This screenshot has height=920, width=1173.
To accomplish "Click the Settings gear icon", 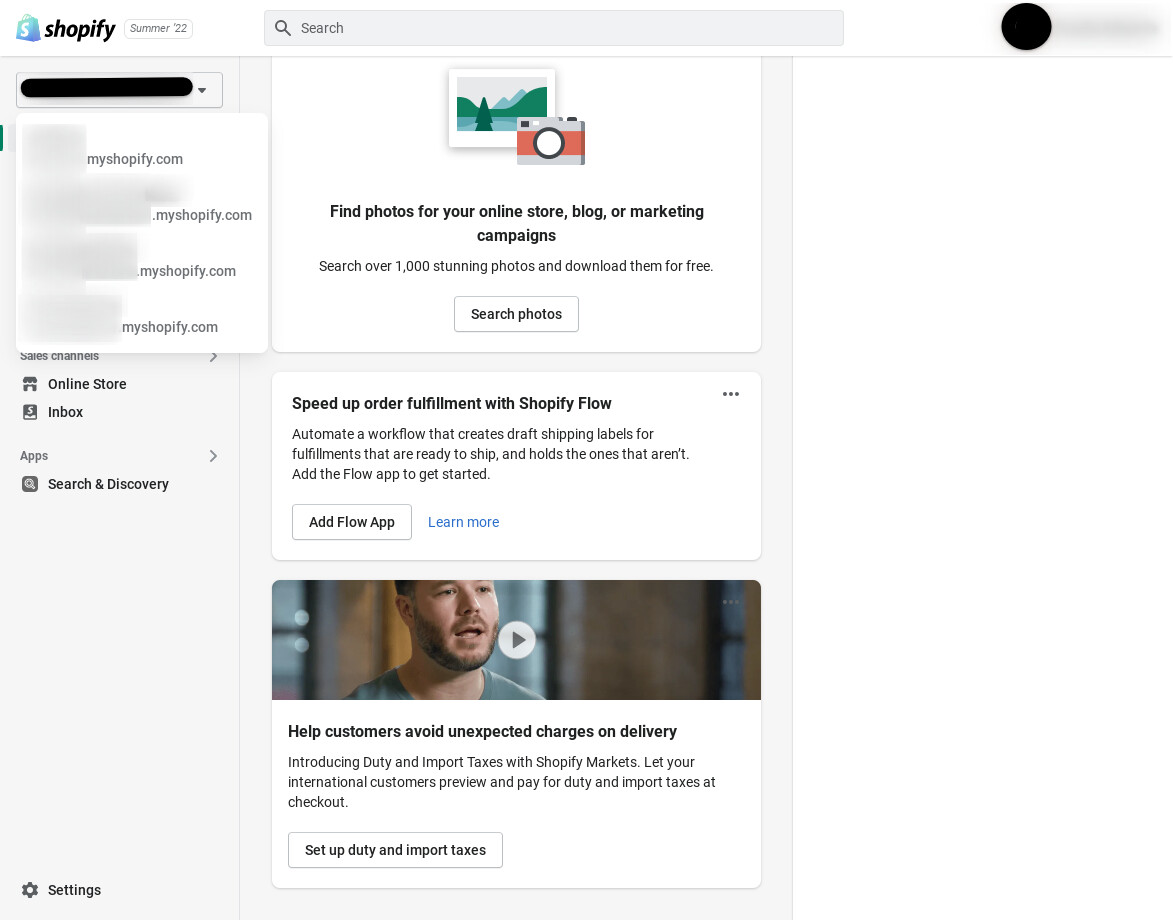I will pos(30,890).
